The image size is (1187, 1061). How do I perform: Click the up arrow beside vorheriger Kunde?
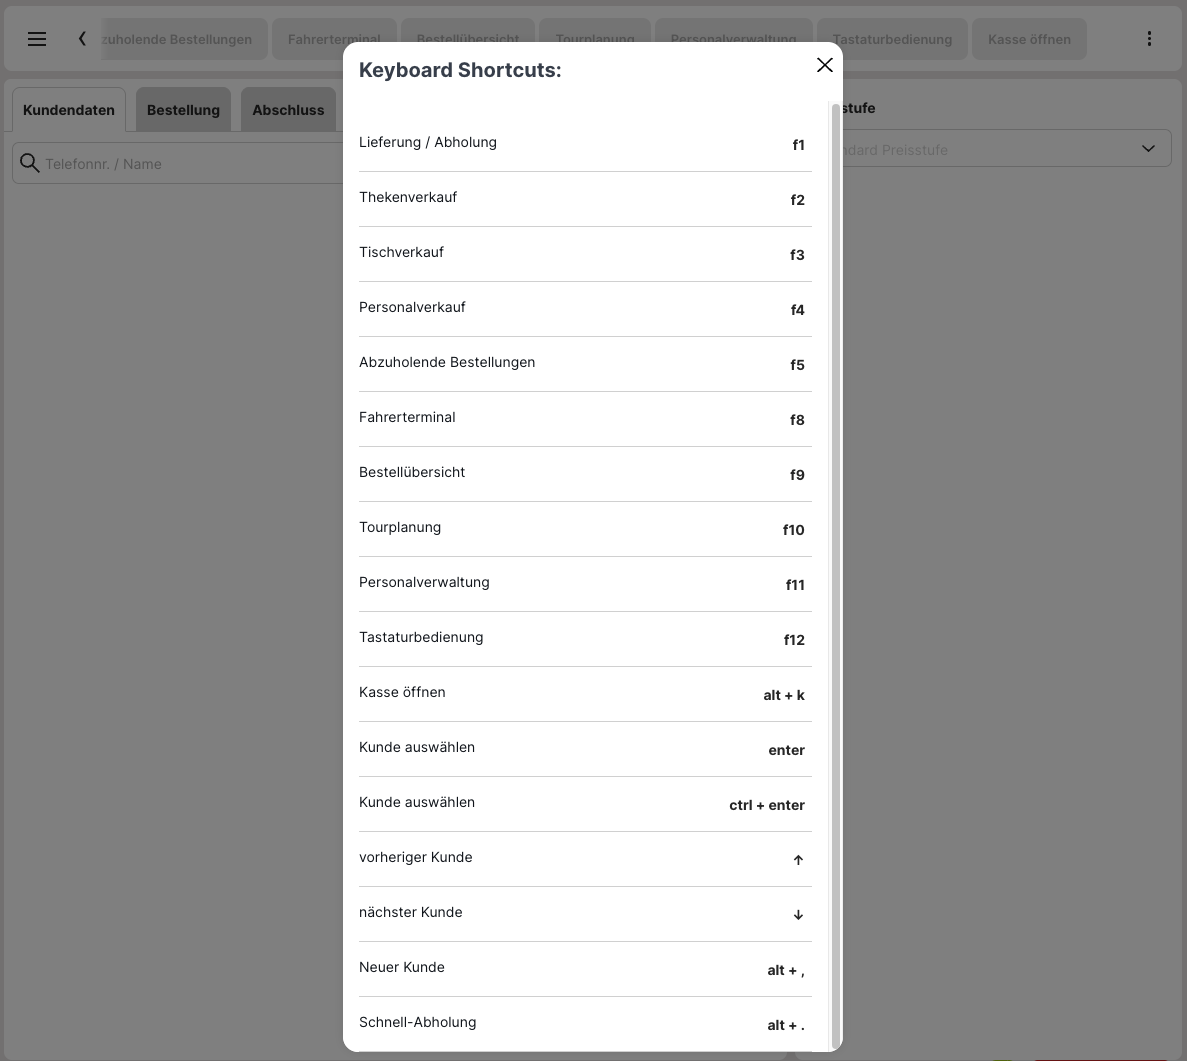click(798, 860)
